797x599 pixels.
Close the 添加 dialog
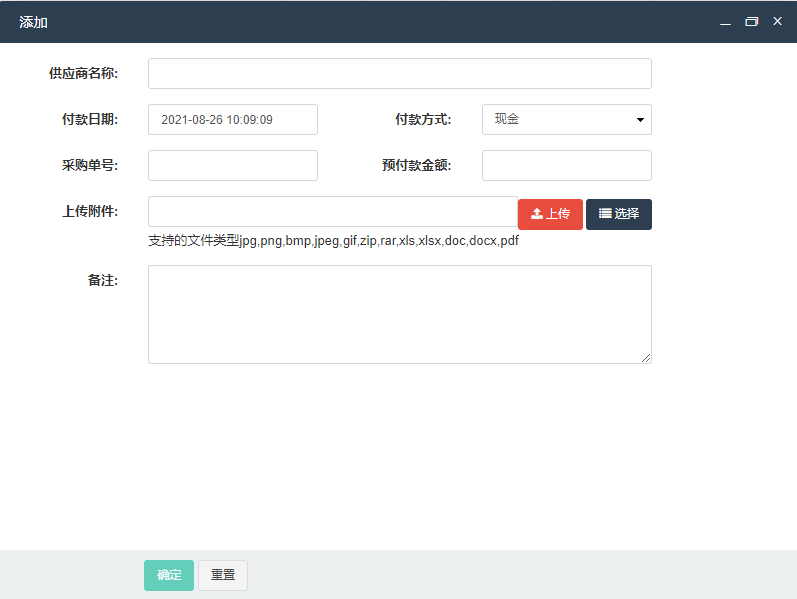click(777, 21)
